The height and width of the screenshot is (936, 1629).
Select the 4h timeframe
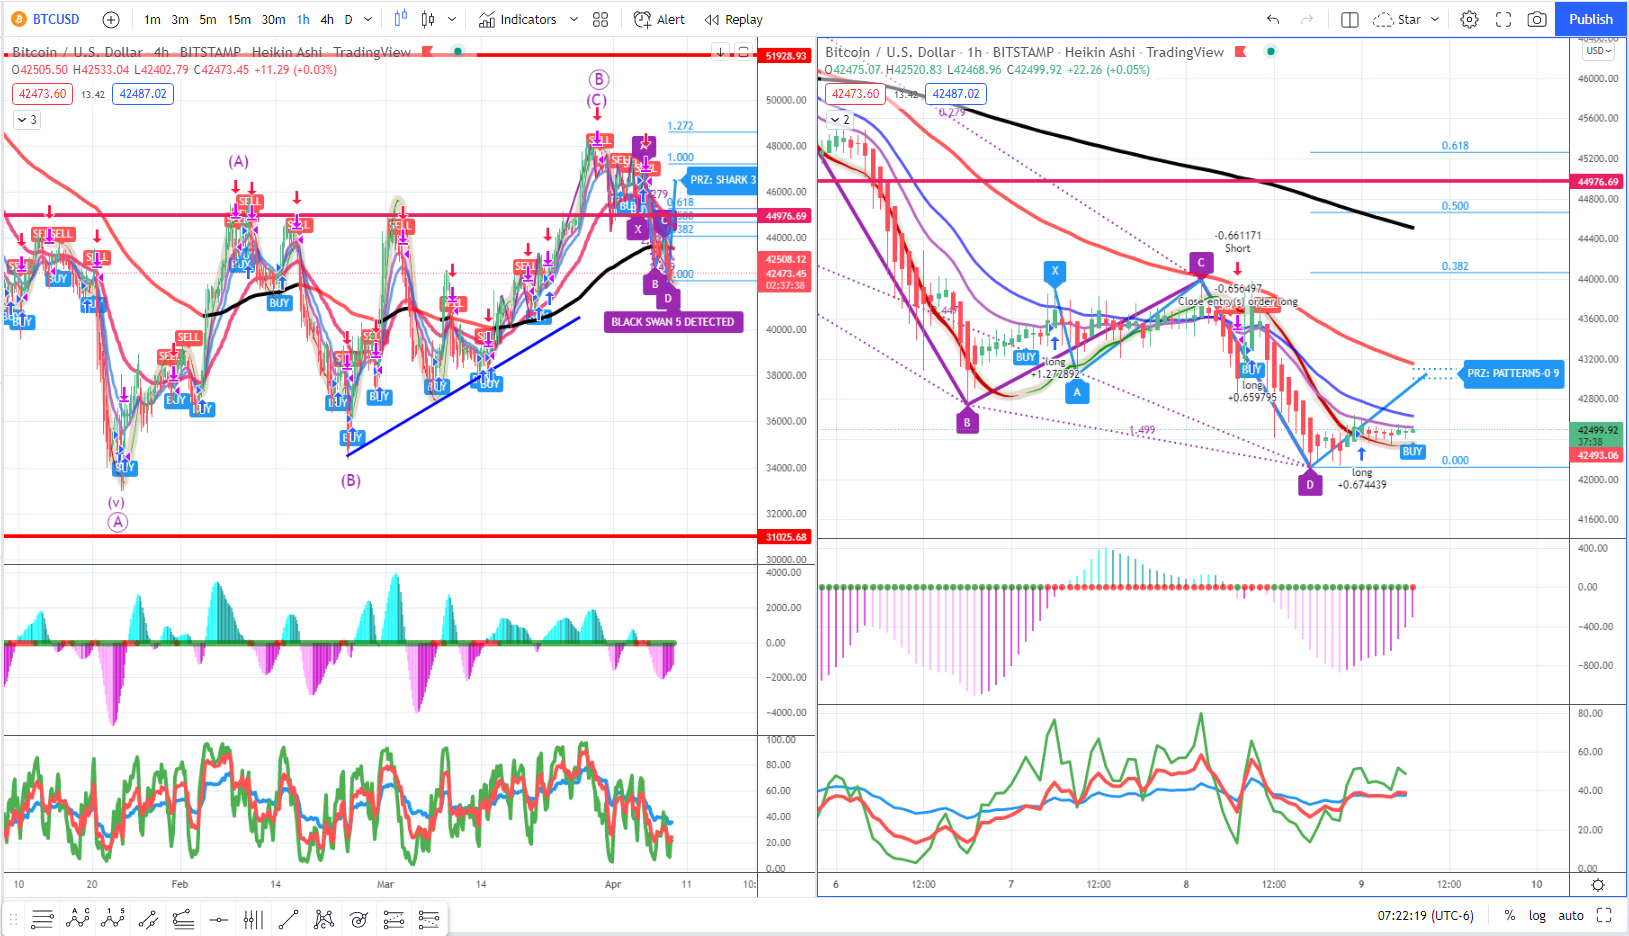(327, 19)
